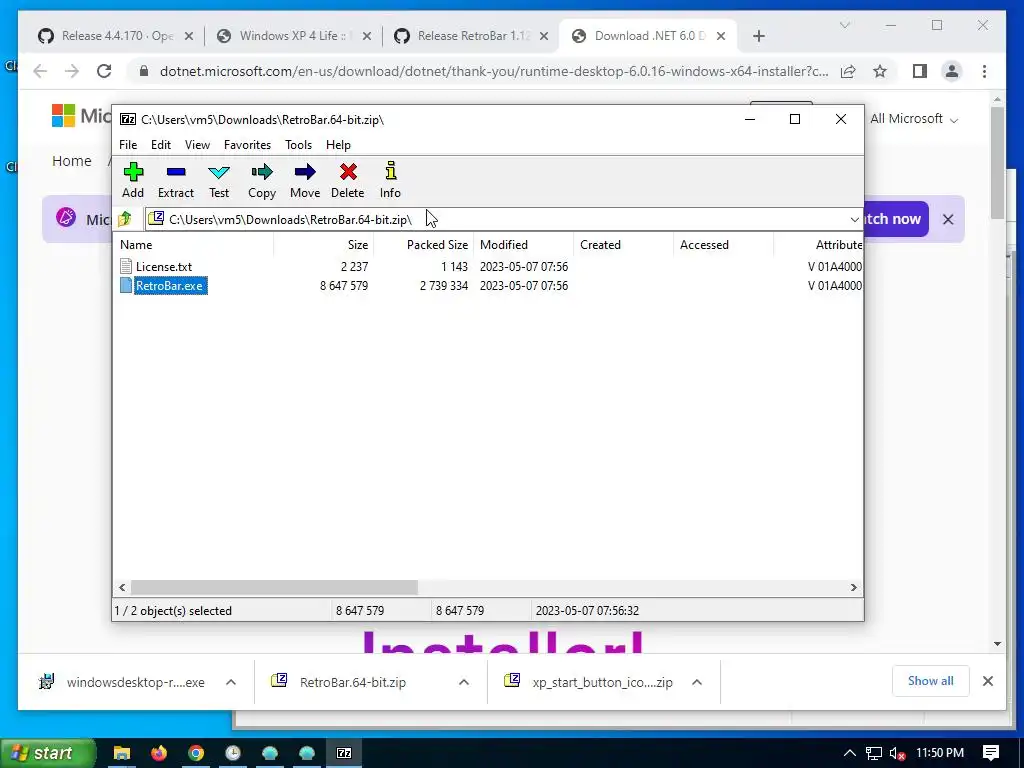Click the left arrow of horizontal scrollbar
The height and width of the screenshot is (768, 1024).
coord(122,588)
